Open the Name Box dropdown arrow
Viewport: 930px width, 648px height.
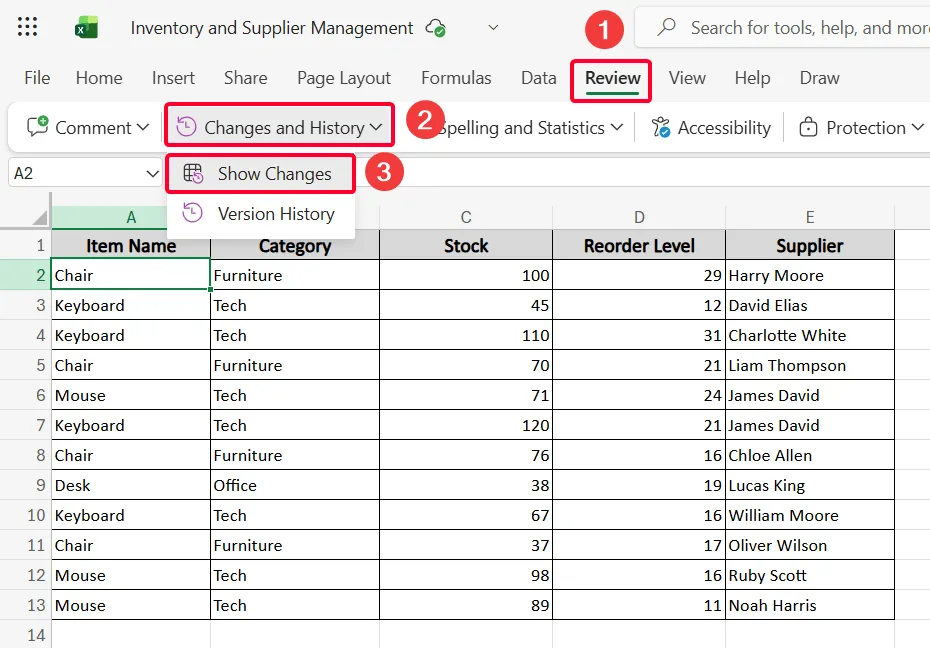coord(152,174)
